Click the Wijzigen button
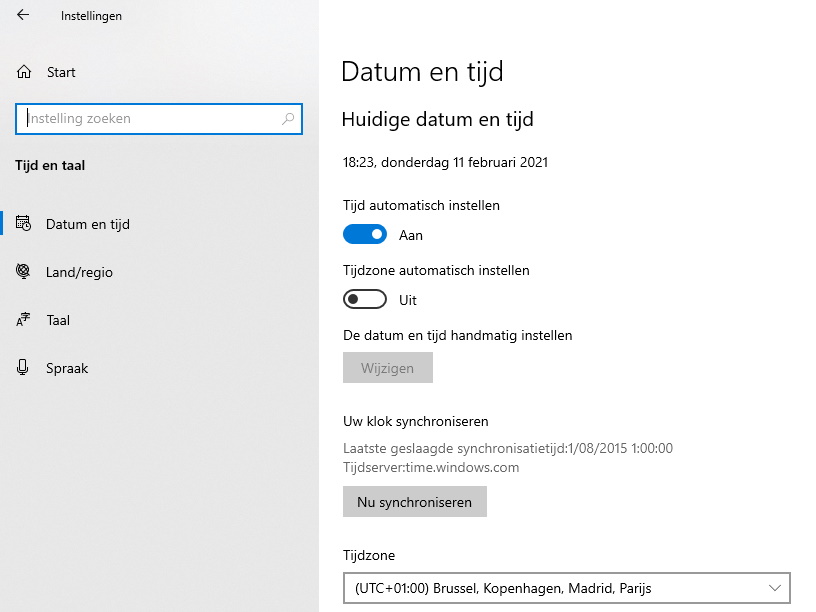 point(388,367)
